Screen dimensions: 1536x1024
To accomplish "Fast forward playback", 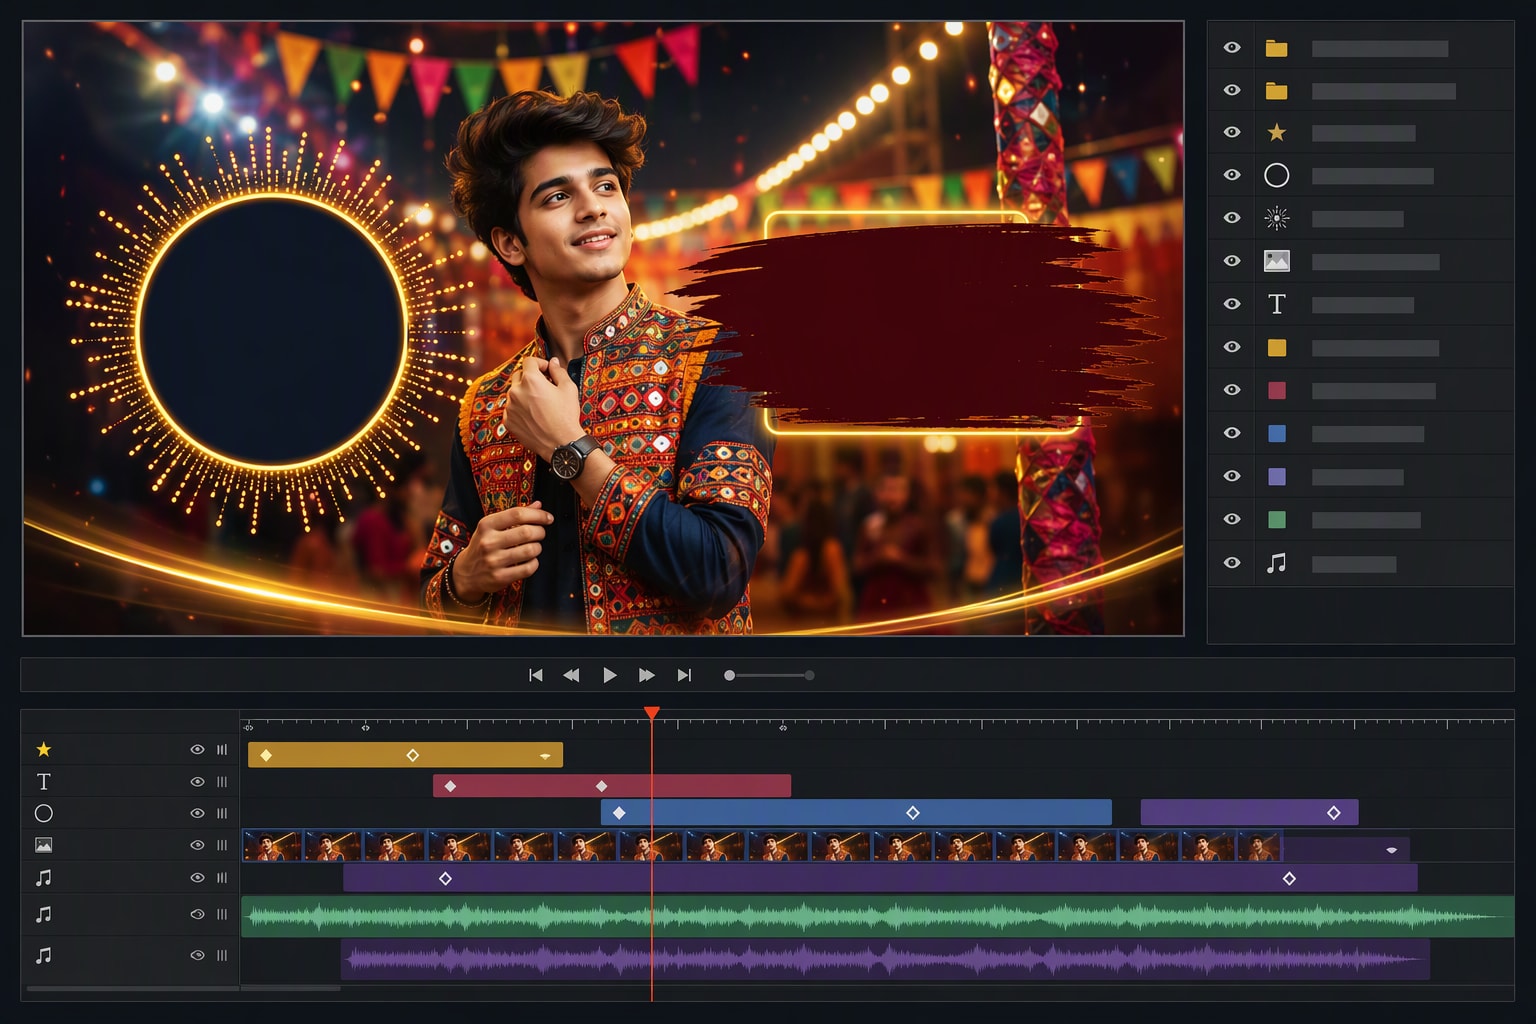I will (646, 675).
